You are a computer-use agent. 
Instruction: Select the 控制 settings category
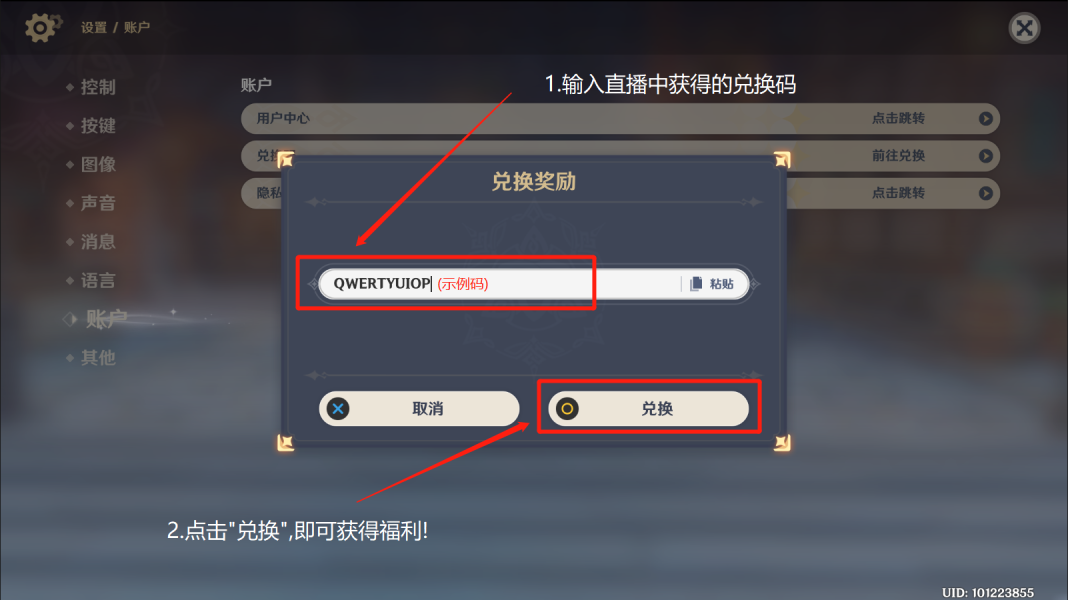[98, 87]
